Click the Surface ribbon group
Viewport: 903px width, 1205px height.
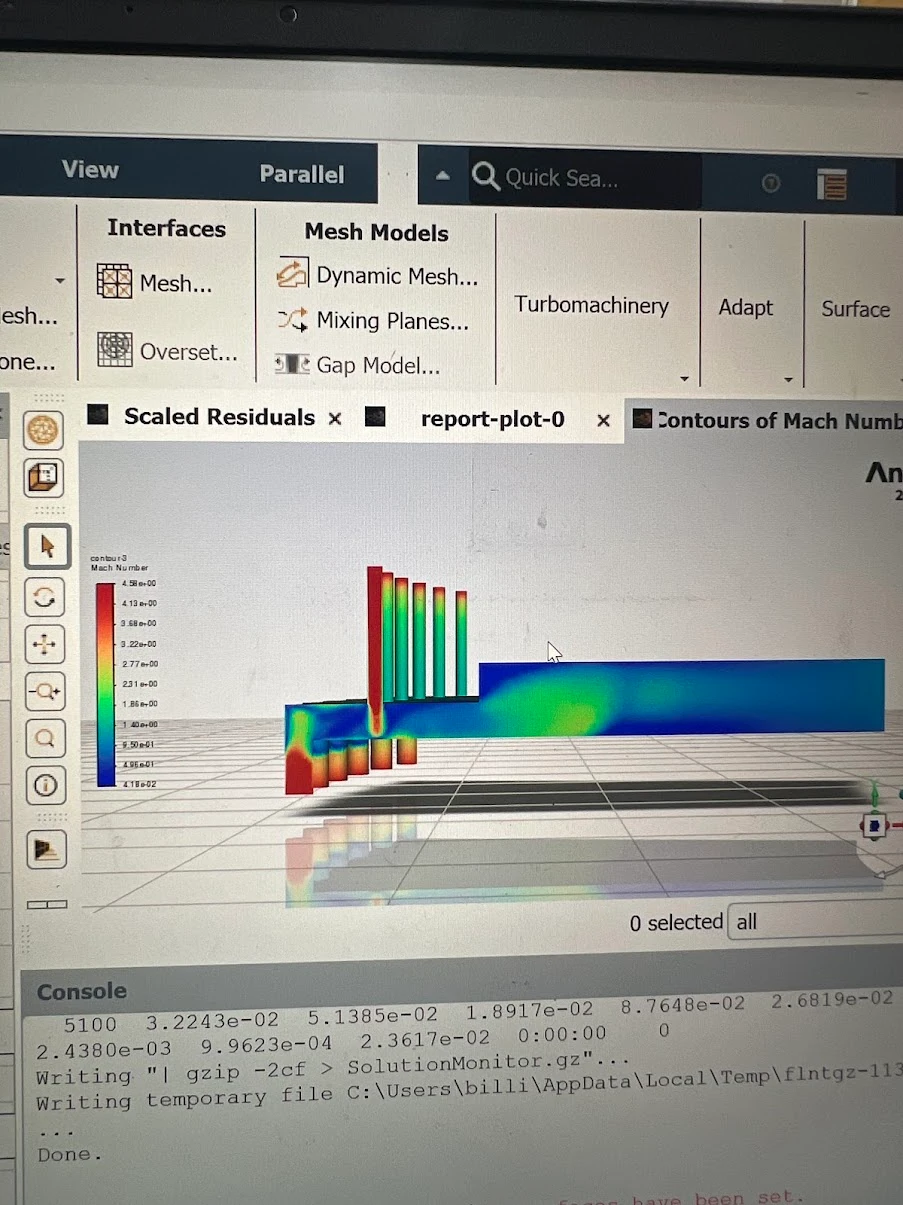pyautogui.click(x=856, y=309)
